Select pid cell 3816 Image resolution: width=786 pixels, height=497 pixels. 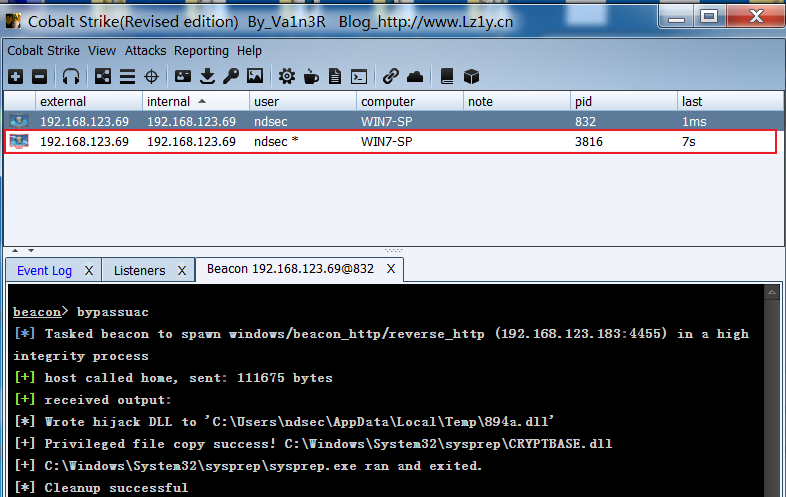coord(589,141)
